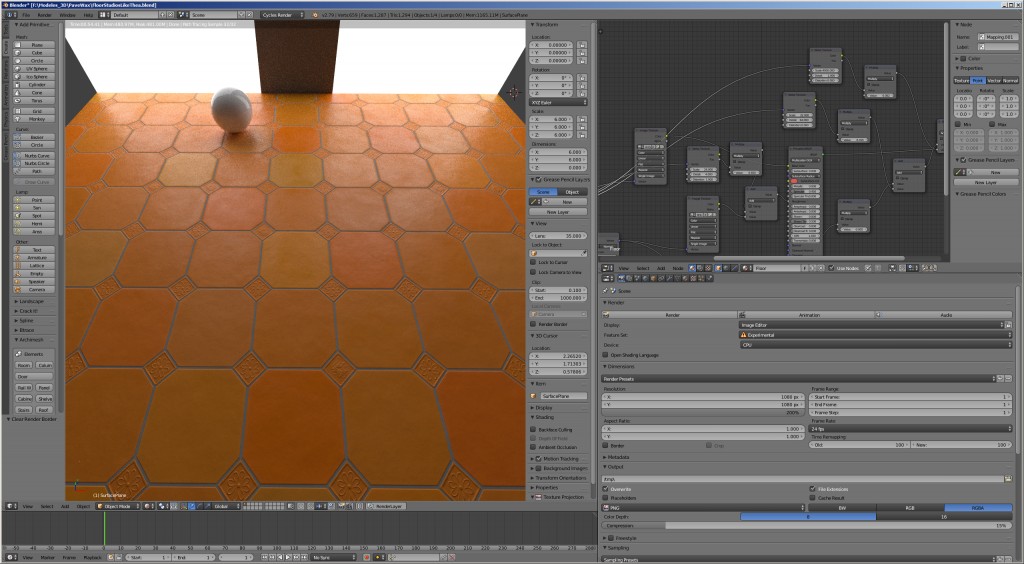Add a UV Sphere mesh primitive
This screenshot has height=564, width=1024.
(x=36, y=69)
